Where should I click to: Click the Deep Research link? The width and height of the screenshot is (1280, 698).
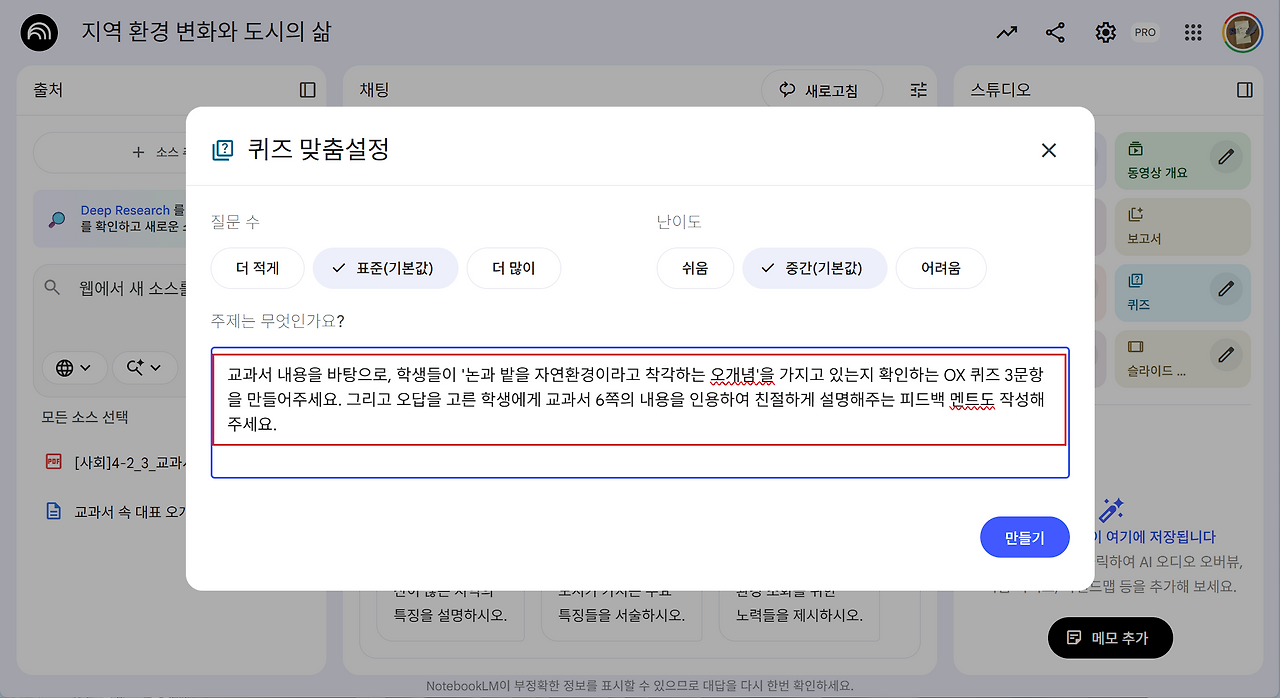pyautogui.click(x=125, y=210)
